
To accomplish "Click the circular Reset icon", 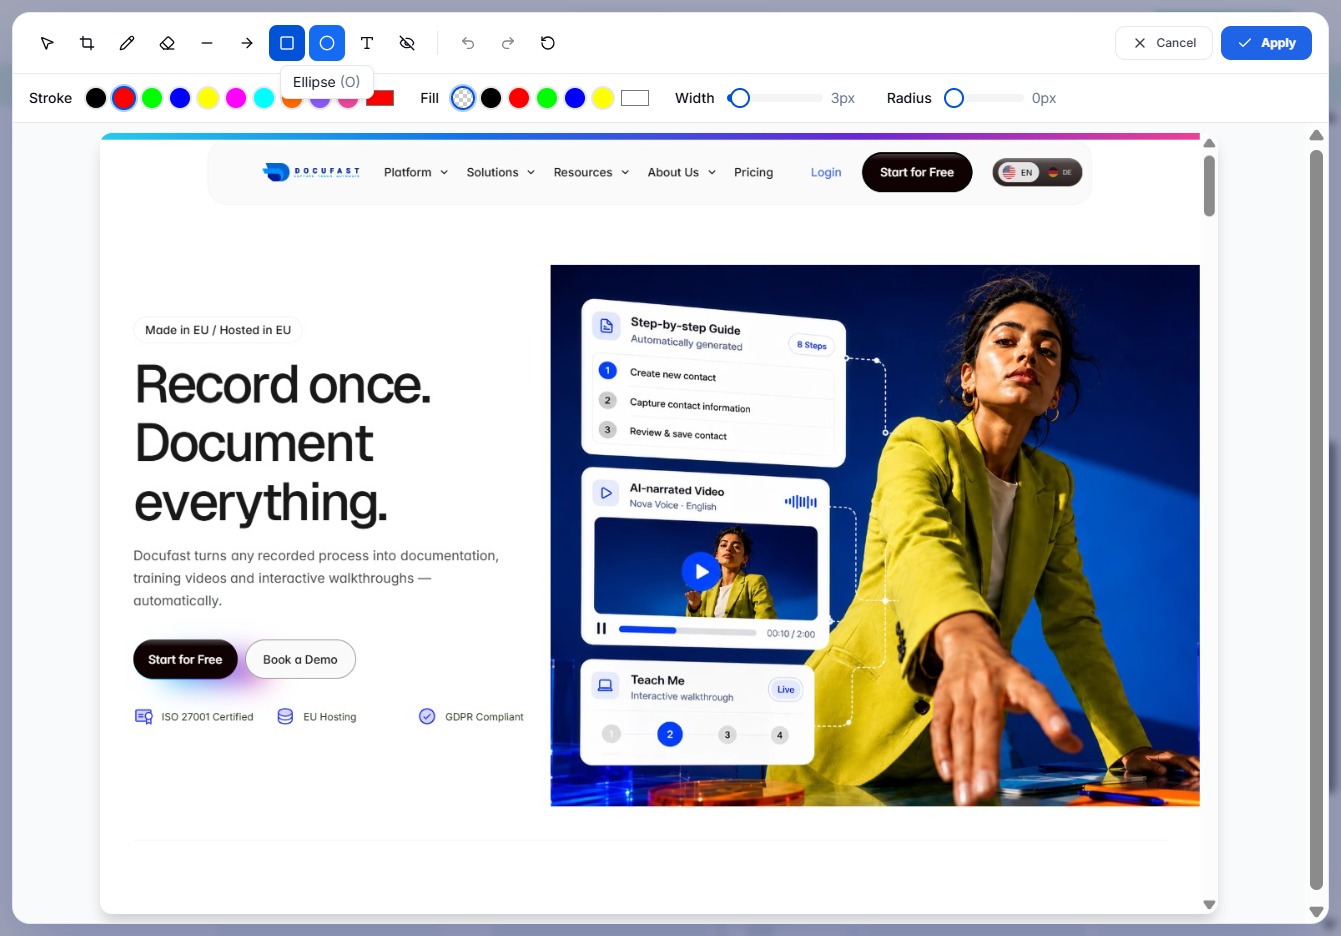I will (548, 43).
